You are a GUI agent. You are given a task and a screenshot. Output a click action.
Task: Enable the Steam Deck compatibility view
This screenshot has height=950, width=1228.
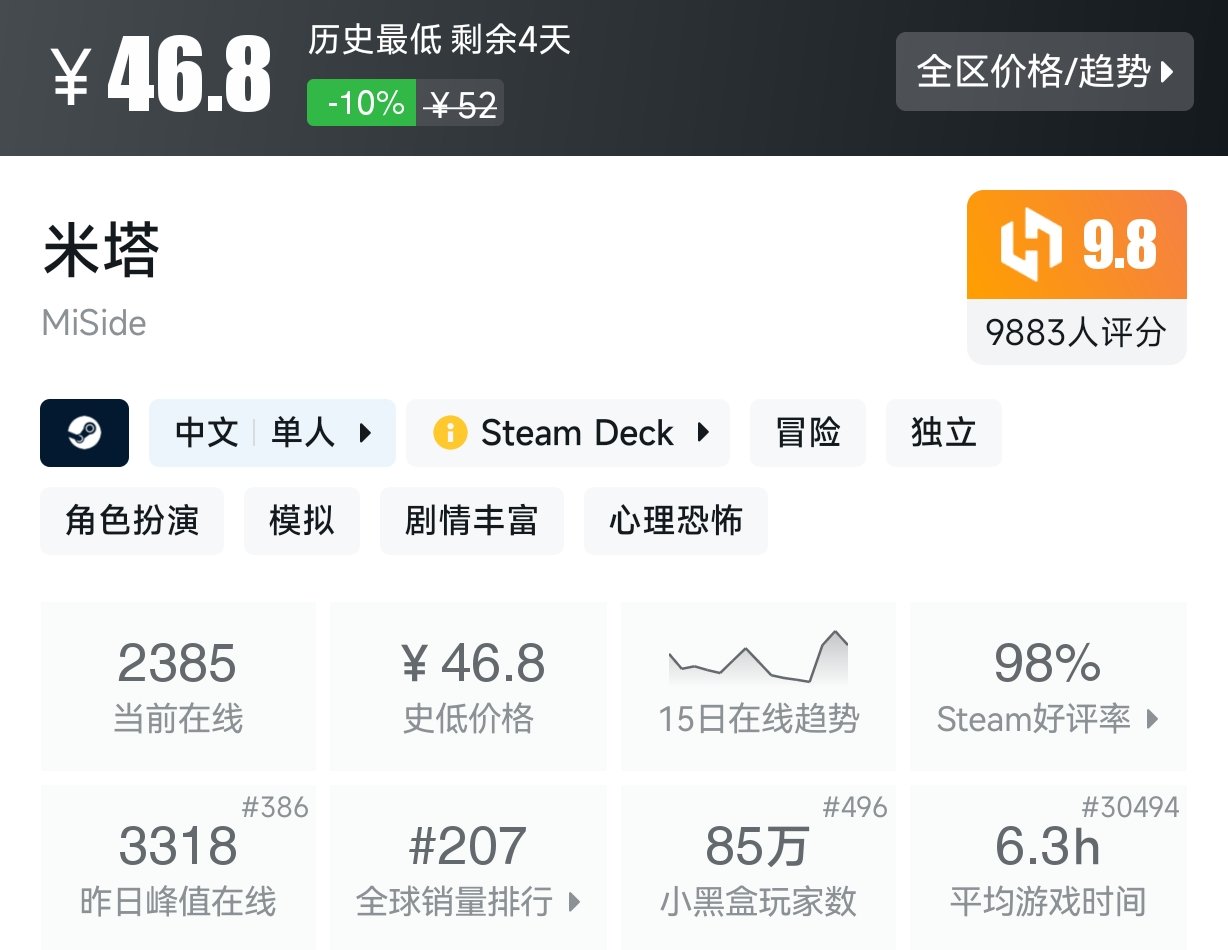coord(568,432)
